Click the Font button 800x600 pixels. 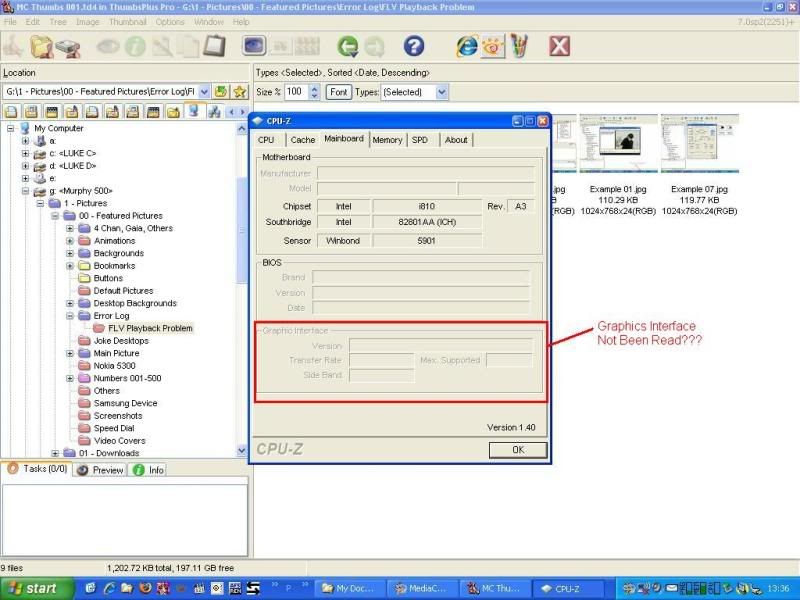click(x=338, y=92)
